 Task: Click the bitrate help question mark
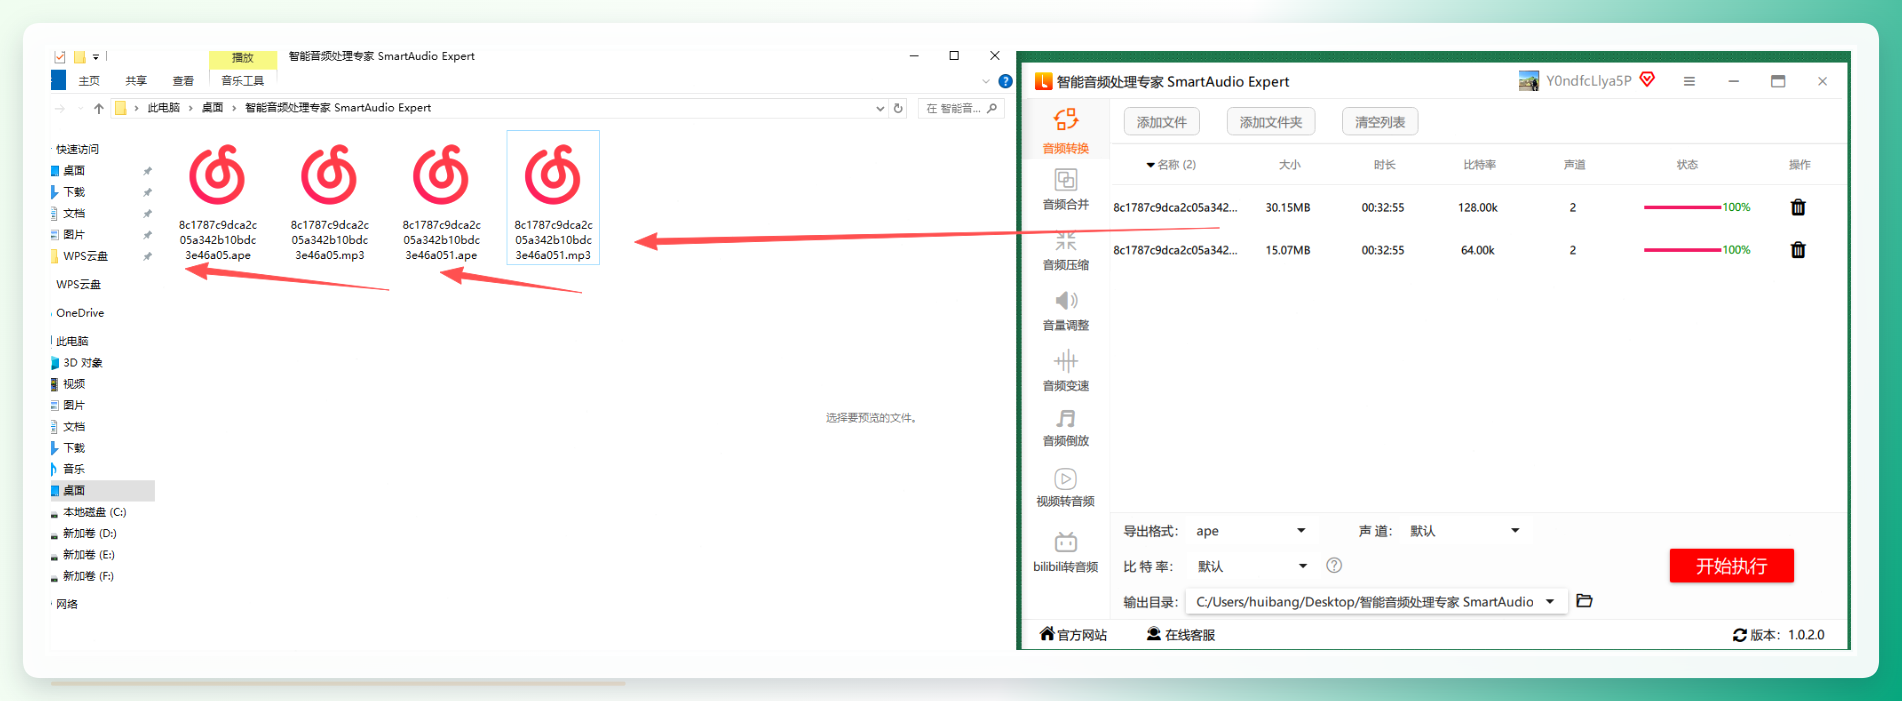[x=1334, y=566]
